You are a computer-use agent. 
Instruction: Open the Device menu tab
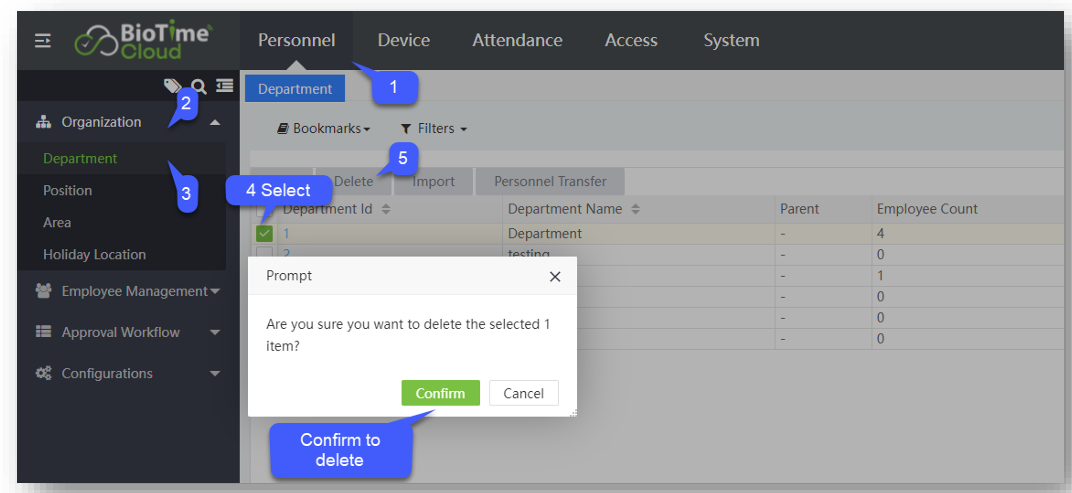403,41
